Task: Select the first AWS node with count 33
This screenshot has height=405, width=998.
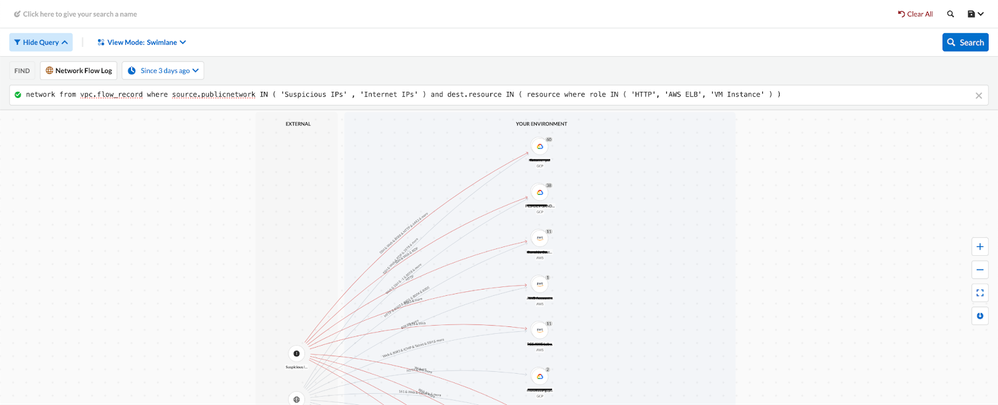Action: (540, 238)
